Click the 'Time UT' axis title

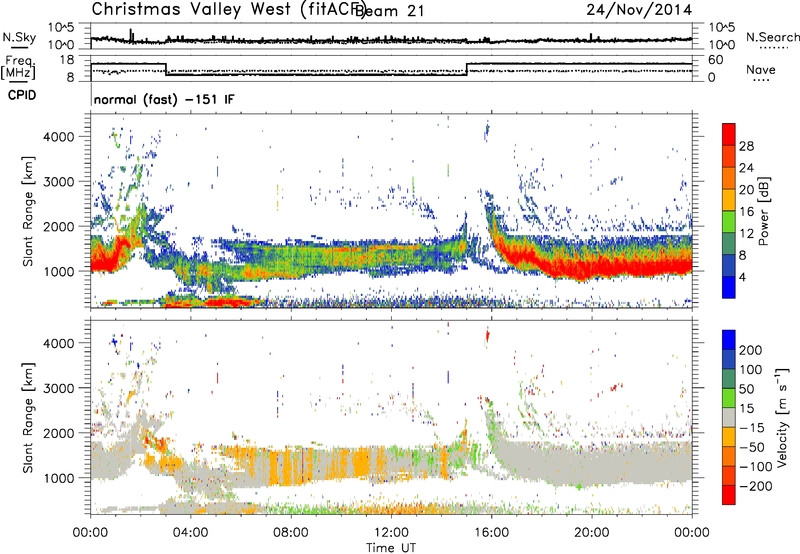(391, 548)
